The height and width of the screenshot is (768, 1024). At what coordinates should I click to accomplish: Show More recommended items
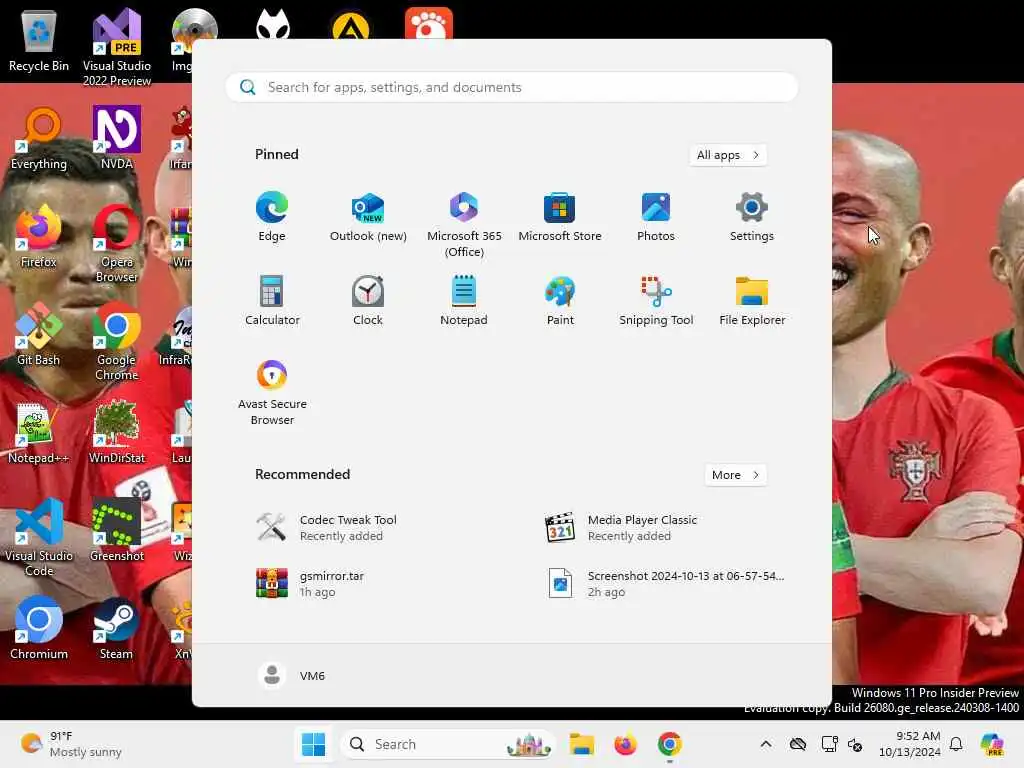pos(735,475)
